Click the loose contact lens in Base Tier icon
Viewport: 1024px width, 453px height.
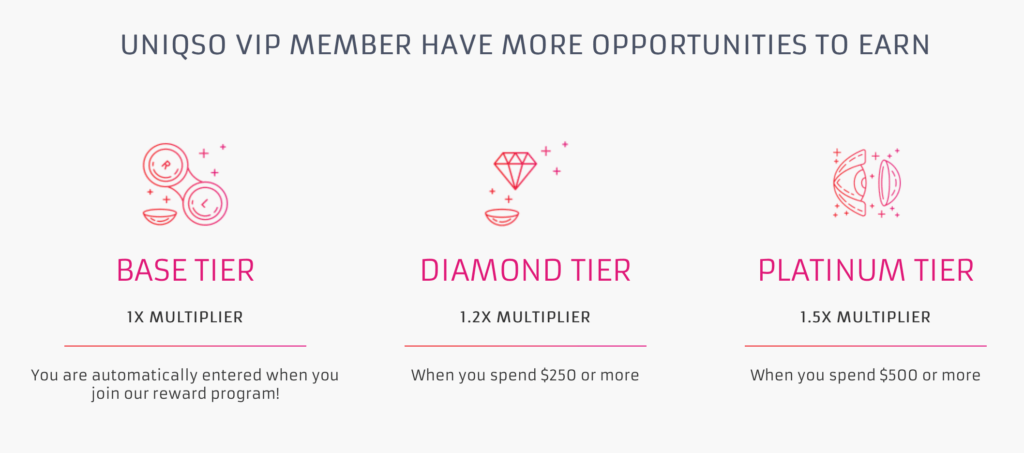tap(161, 217)
